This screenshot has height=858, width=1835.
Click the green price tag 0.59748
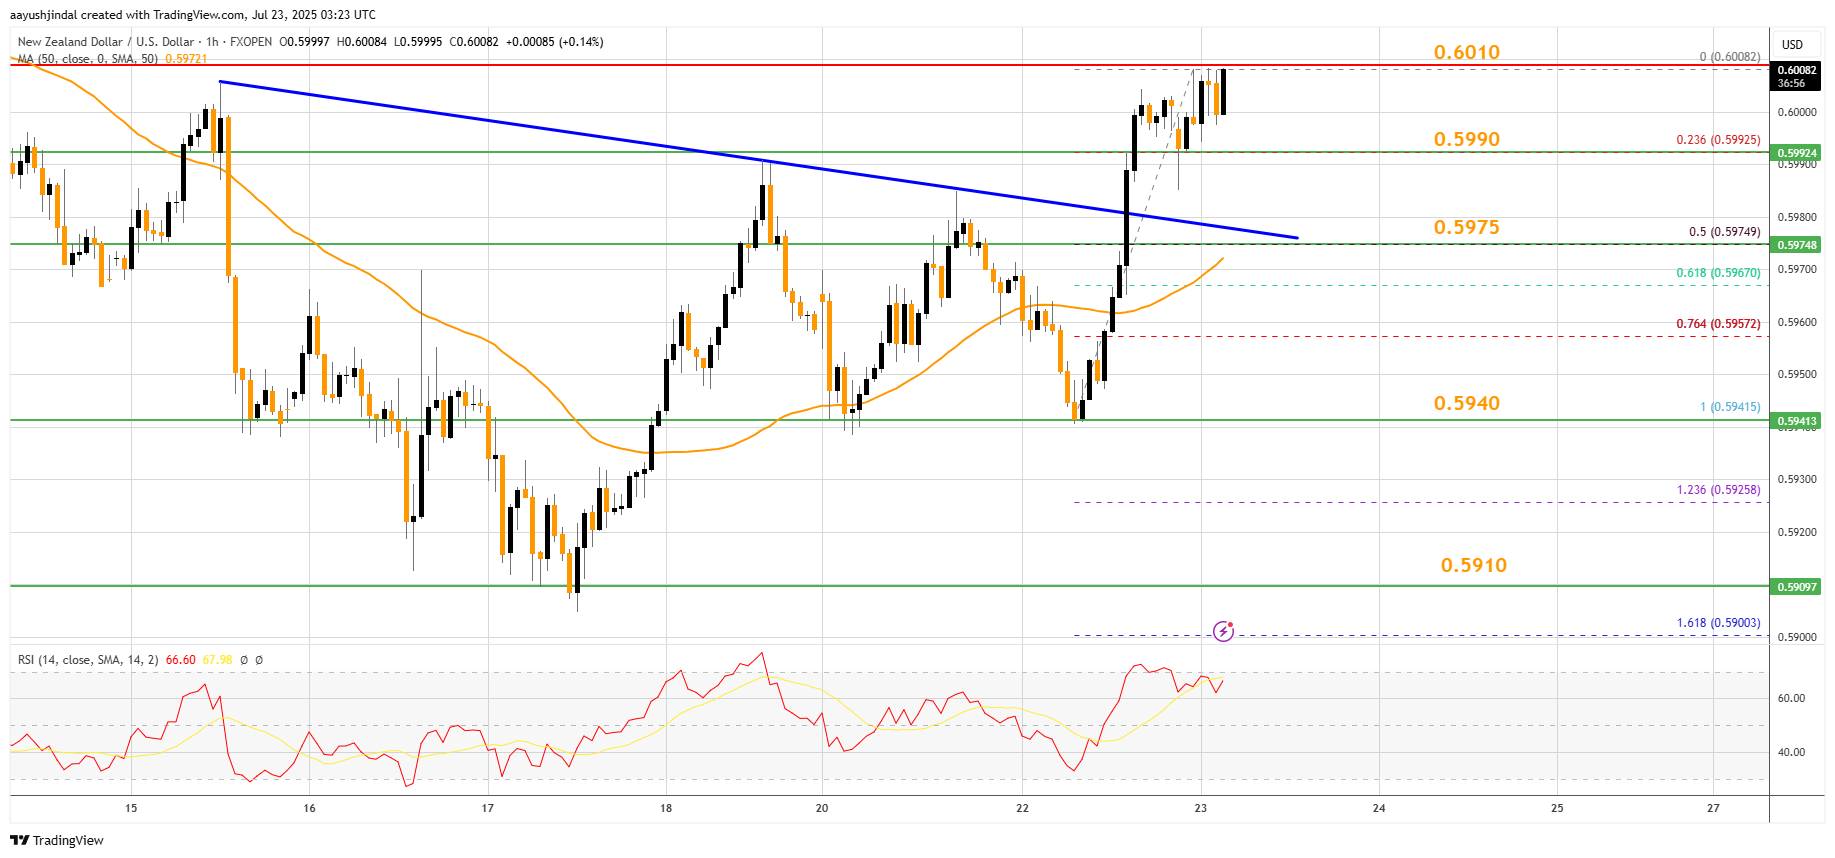point(1797,245)
